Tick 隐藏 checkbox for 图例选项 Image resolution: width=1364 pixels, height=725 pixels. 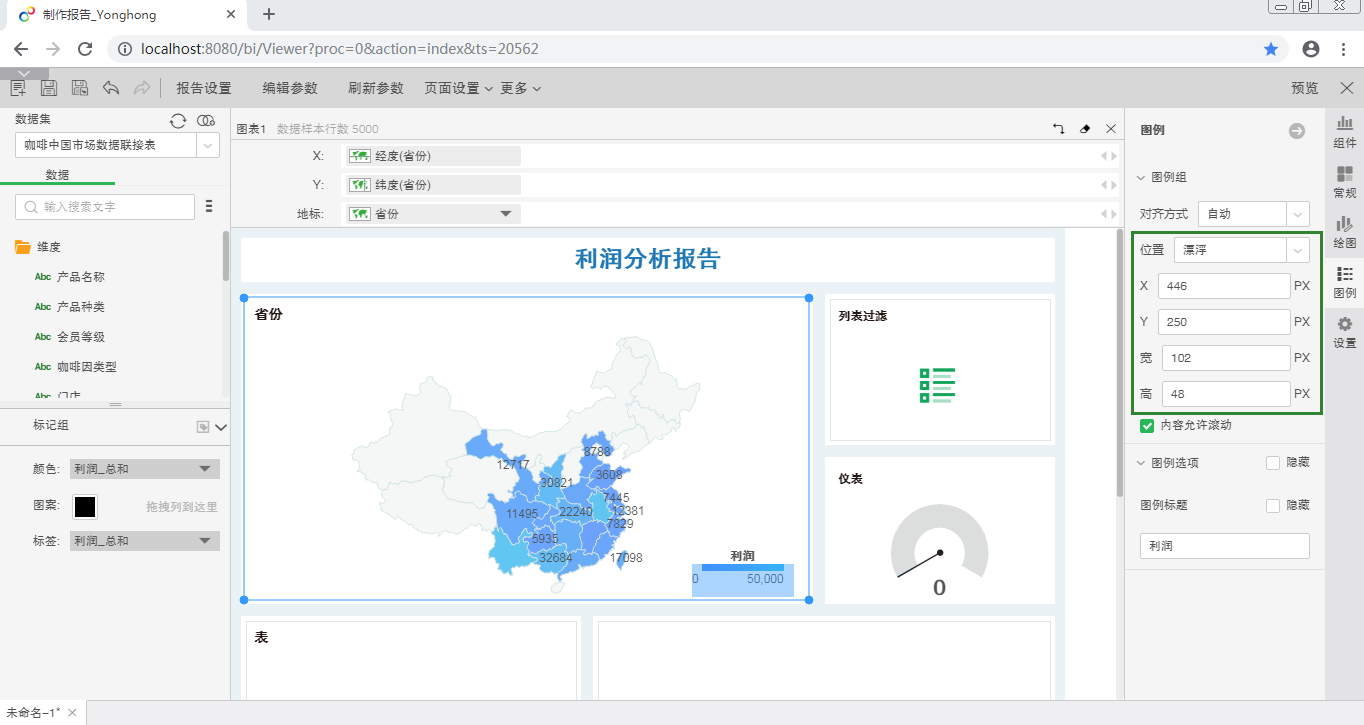click(x=1273, y=463)
